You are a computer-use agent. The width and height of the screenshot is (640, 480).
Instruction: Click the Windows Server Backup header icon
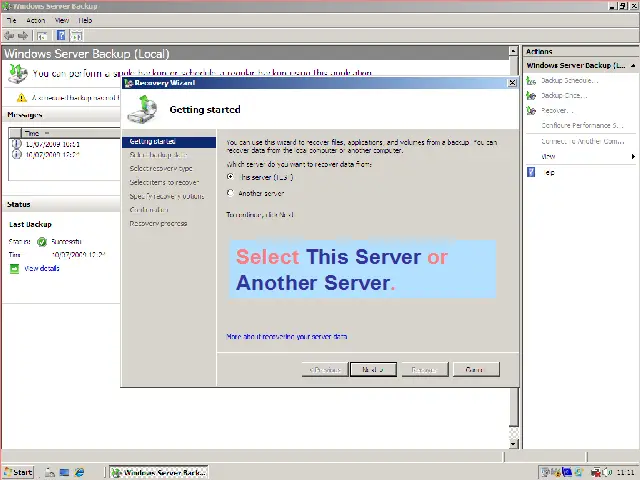tap(18, 73)
